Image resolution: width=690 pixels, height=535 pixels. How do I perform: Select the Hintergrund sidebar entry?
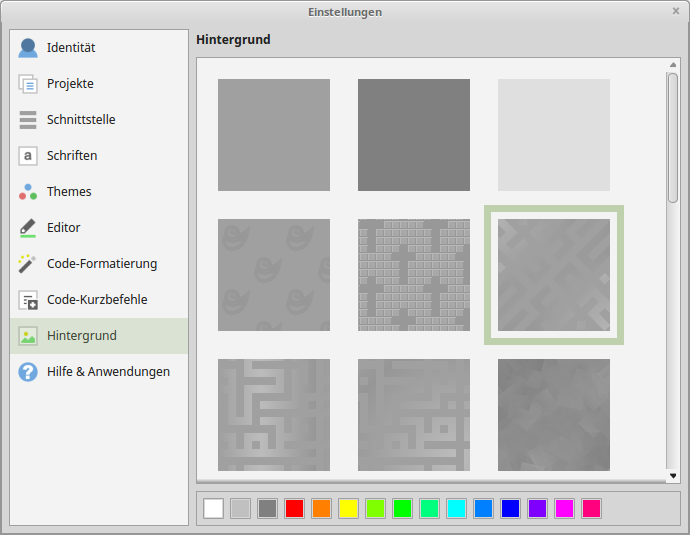(82, 336)
